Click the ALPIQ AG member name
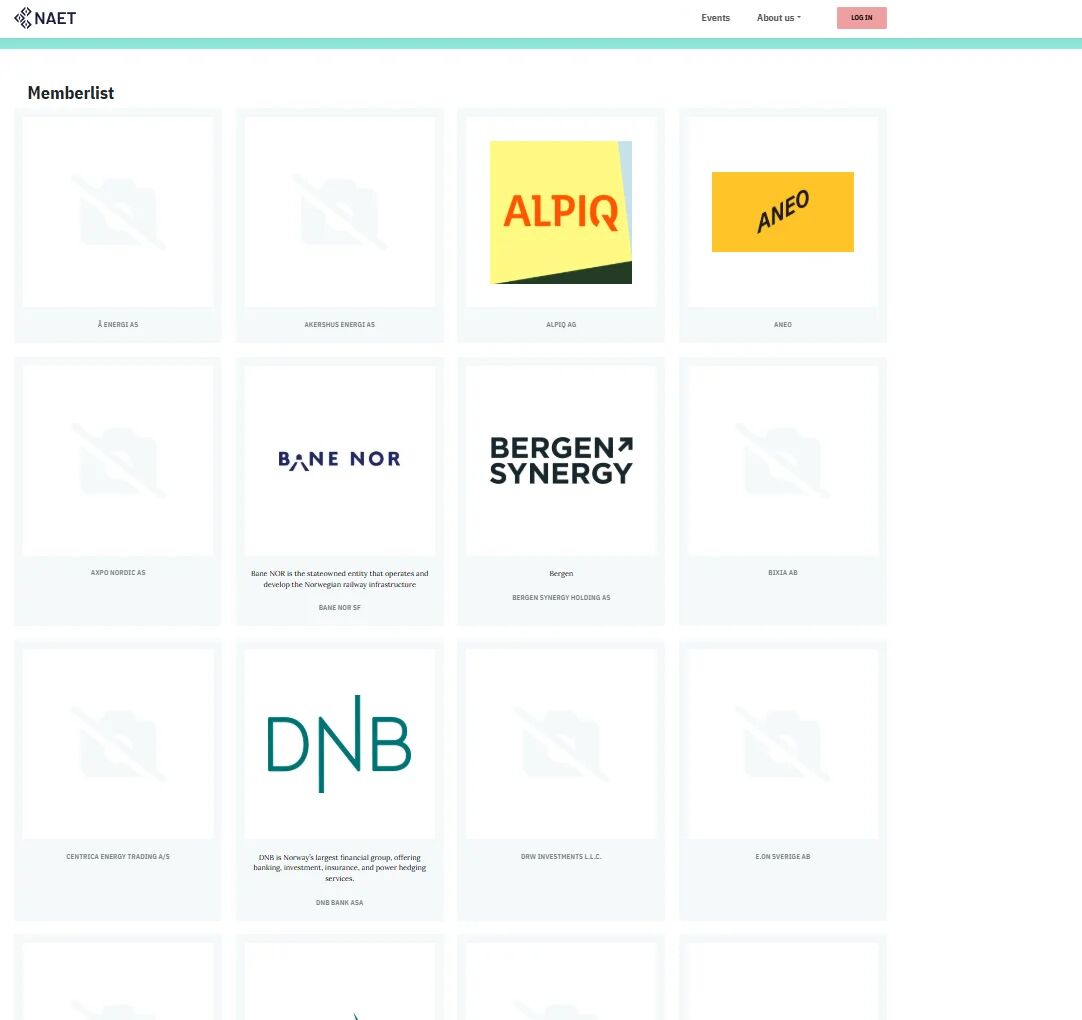 tap(561, 325)
